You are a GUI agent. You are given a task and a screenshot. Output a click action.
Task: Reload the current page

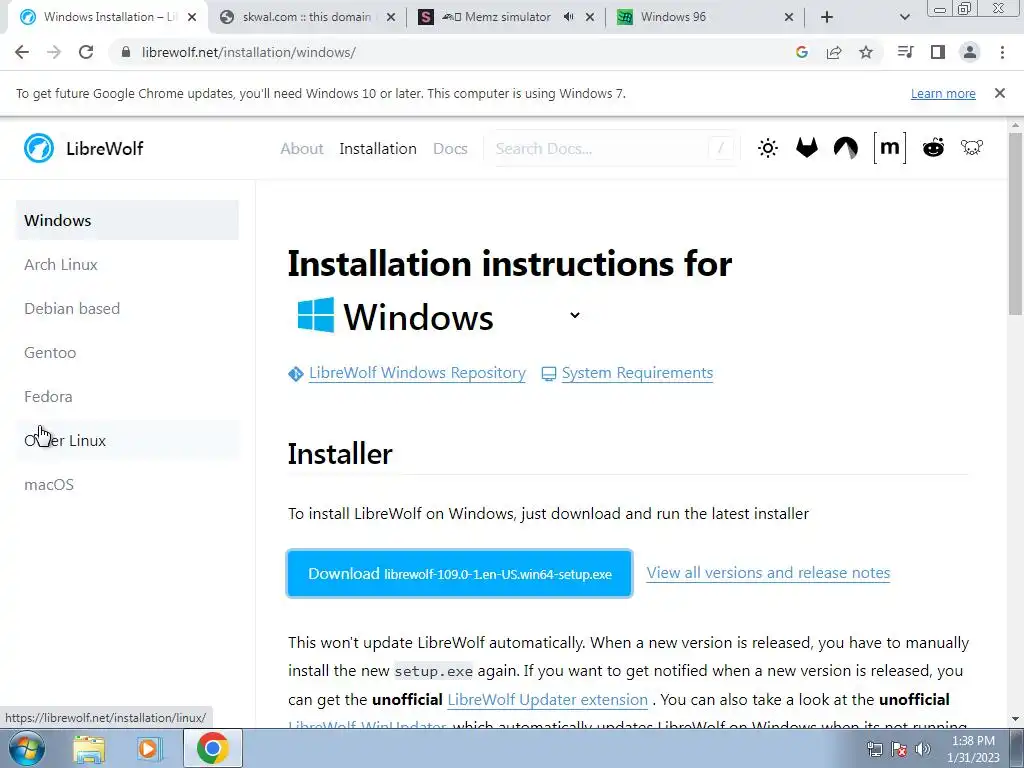[x=86, y=52]
